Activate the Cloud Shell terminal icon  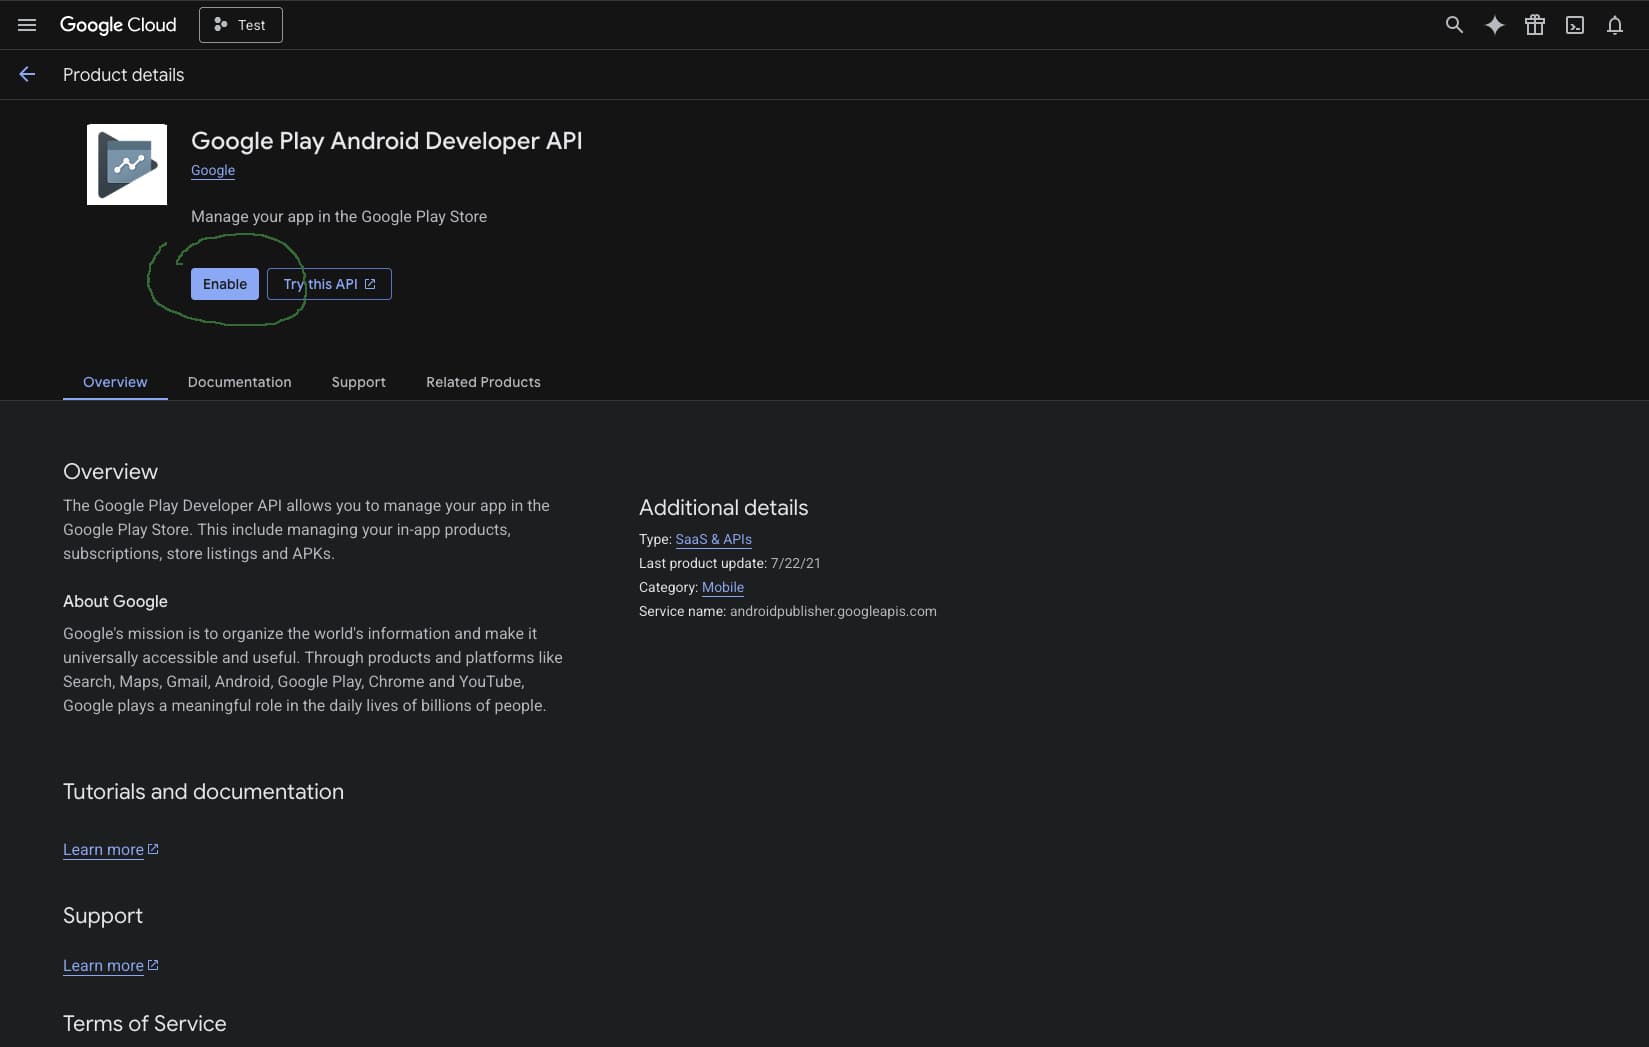[1574, 25]
